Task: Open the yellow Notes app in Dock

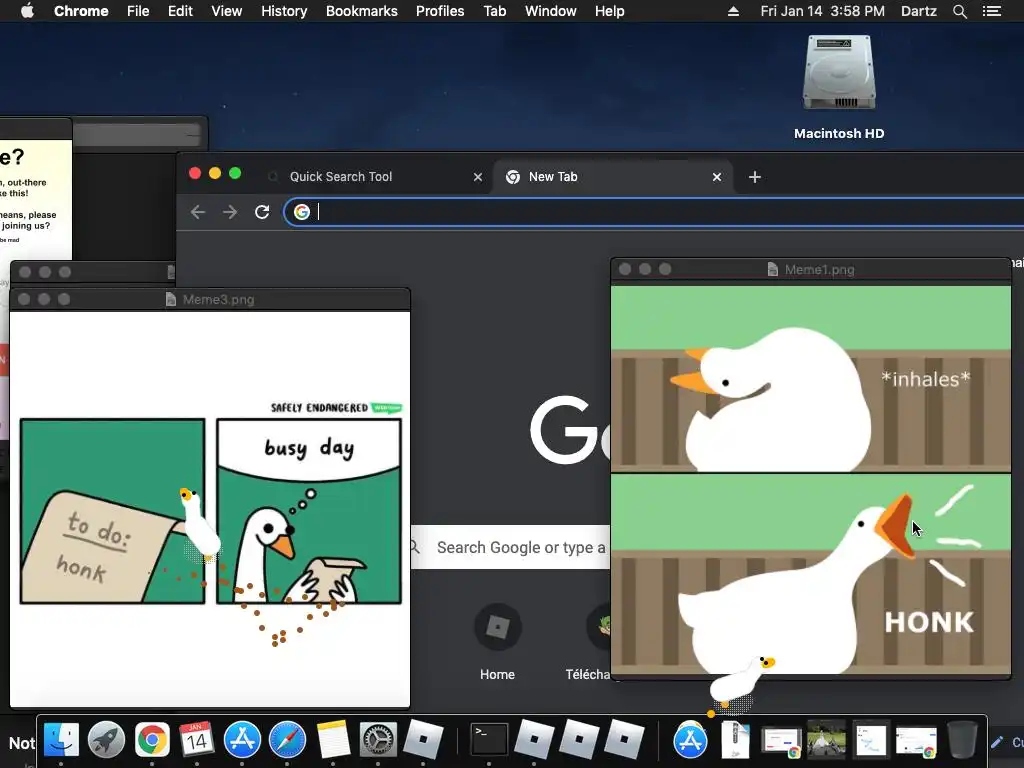Action: click(333, 740)
